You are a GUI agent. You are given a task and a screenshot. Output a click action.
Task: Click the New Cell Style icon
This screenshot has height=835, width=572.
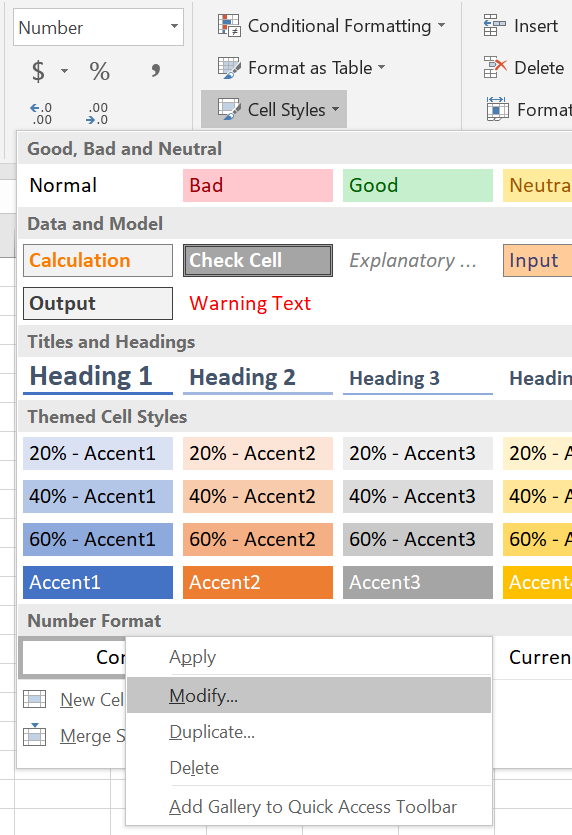pyautogui.click(x=35, y=699)
